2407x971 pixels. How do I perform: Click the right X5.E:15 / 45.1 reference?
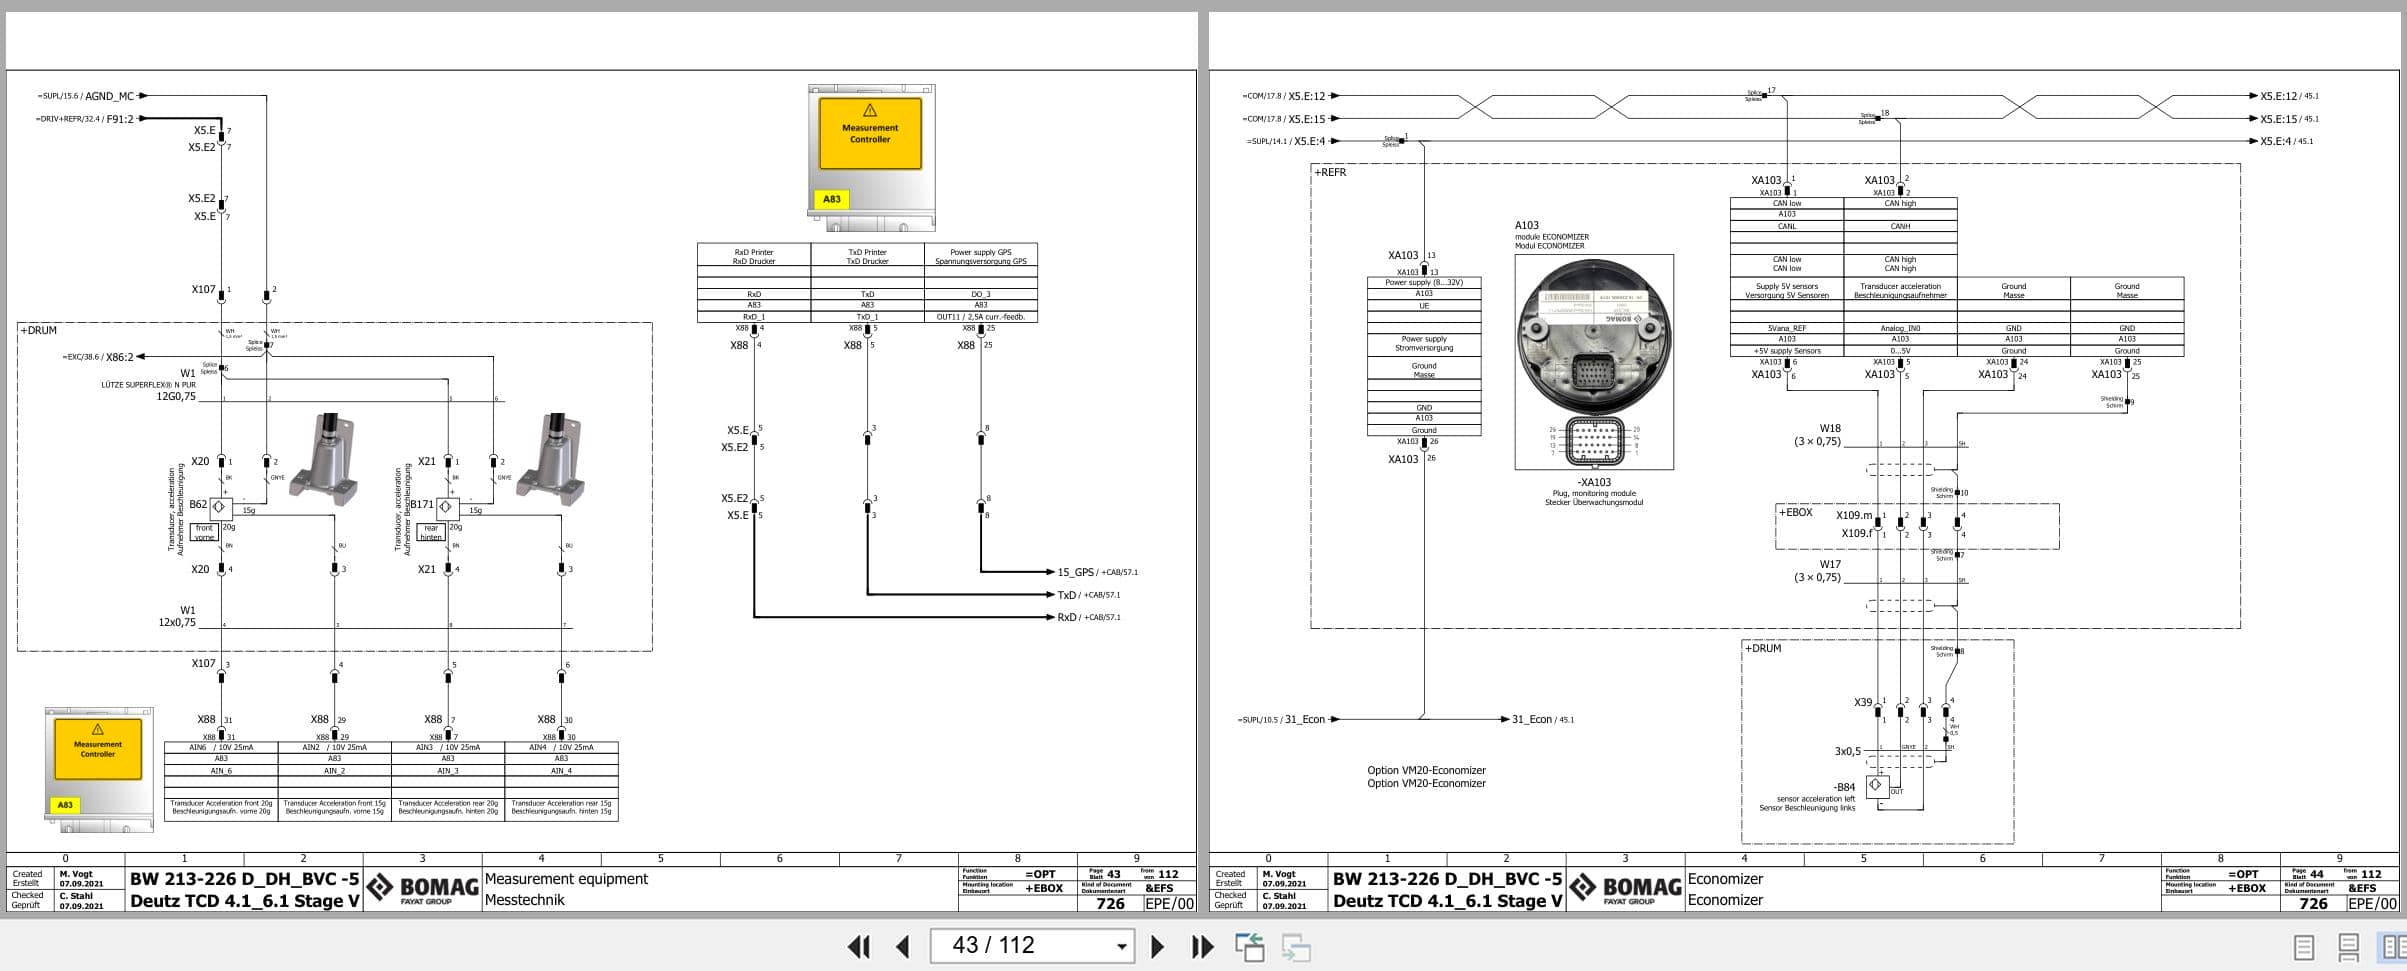pos(2289,119)
